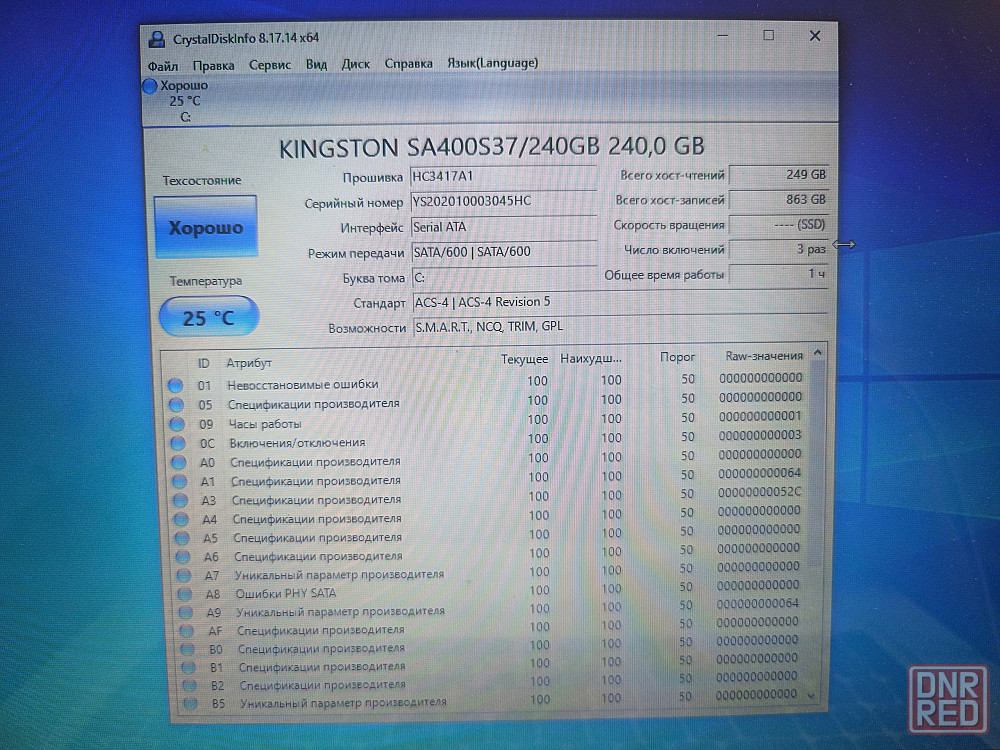Minimize the CrystalDiskInfo window
Viewport: 1000px width, 750px height.
(722, 36)
